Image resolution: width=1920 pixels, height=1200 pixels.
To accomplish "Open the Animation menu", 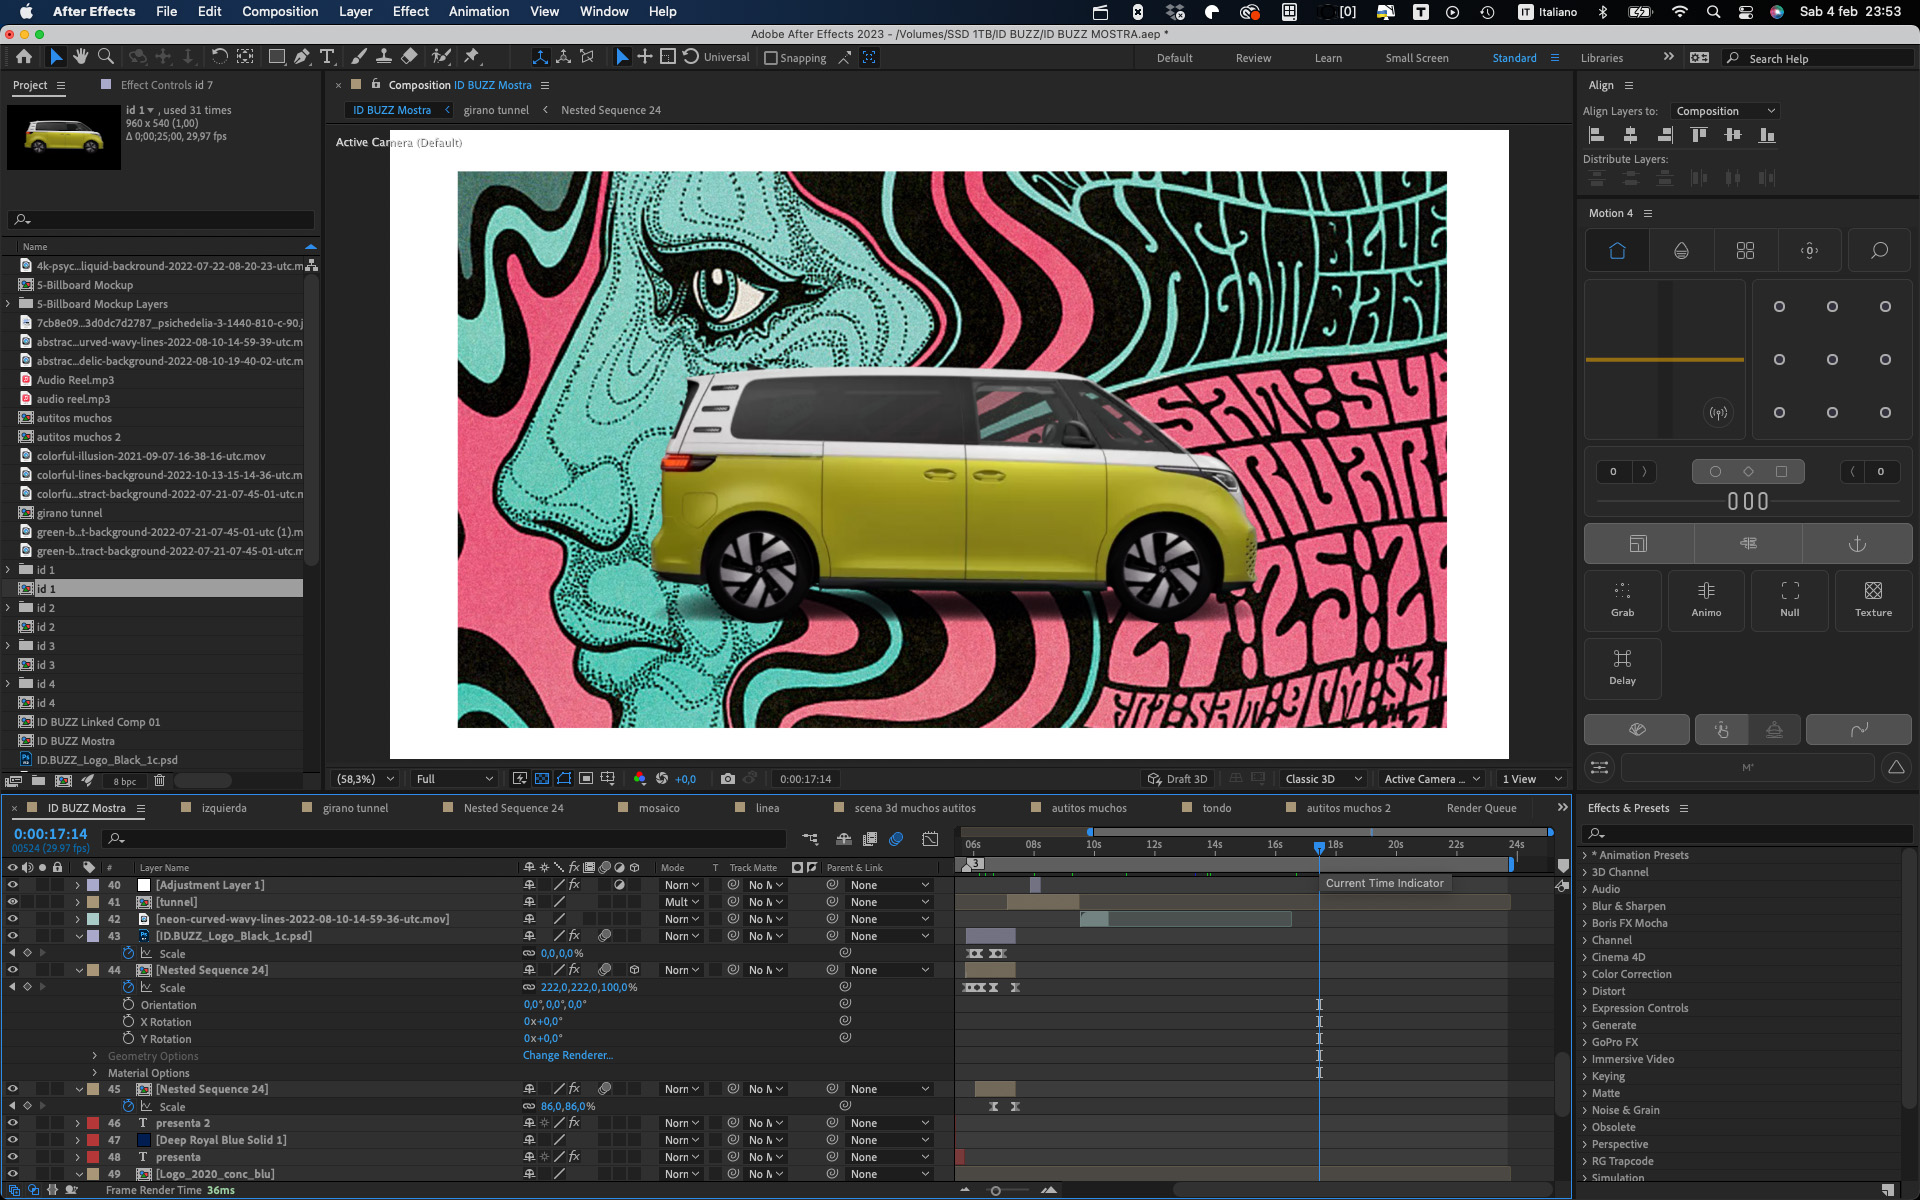I will (479, 11).
